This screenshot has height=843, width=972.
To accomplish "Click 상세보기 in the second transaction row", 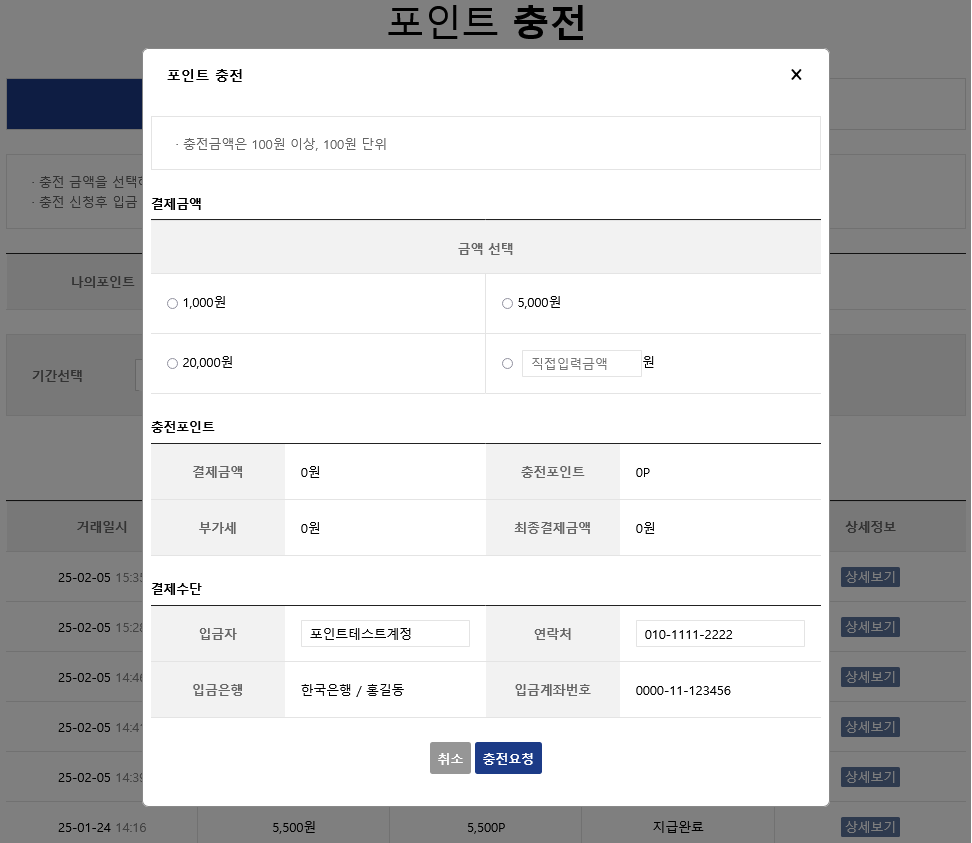I will pos(870,627).
